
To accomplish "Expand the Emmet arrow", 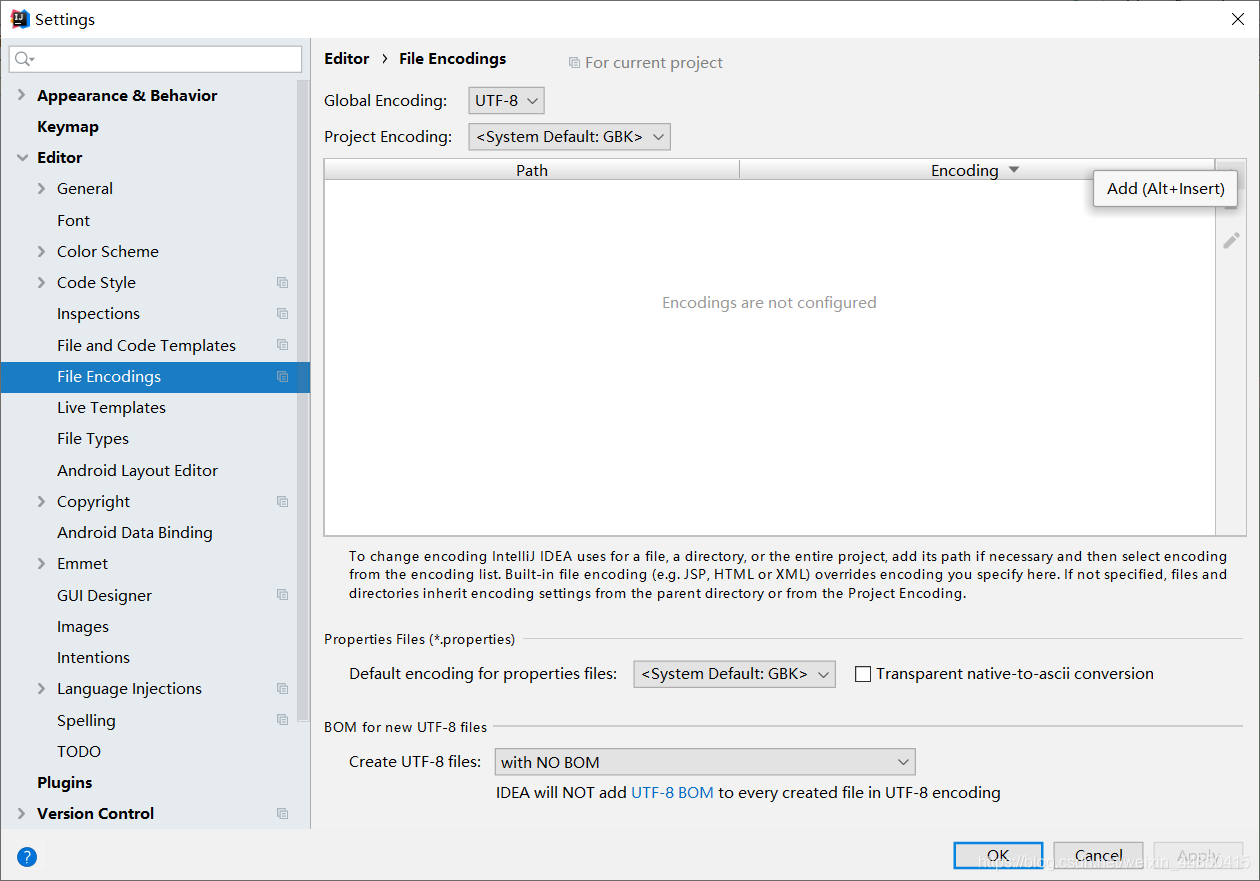I will tap(41, 564).
